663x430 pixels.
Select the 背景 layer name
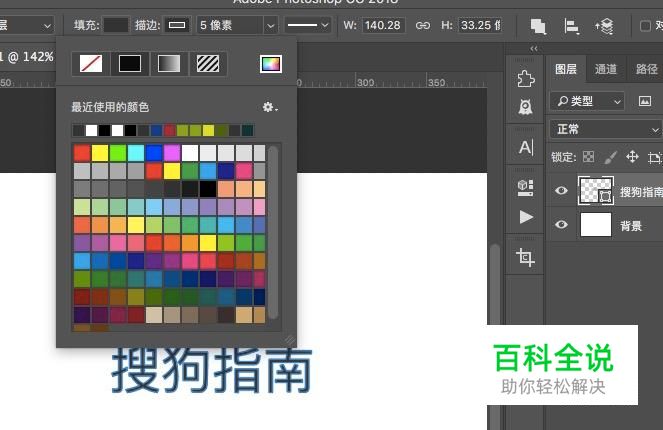(x=631, y=226)
